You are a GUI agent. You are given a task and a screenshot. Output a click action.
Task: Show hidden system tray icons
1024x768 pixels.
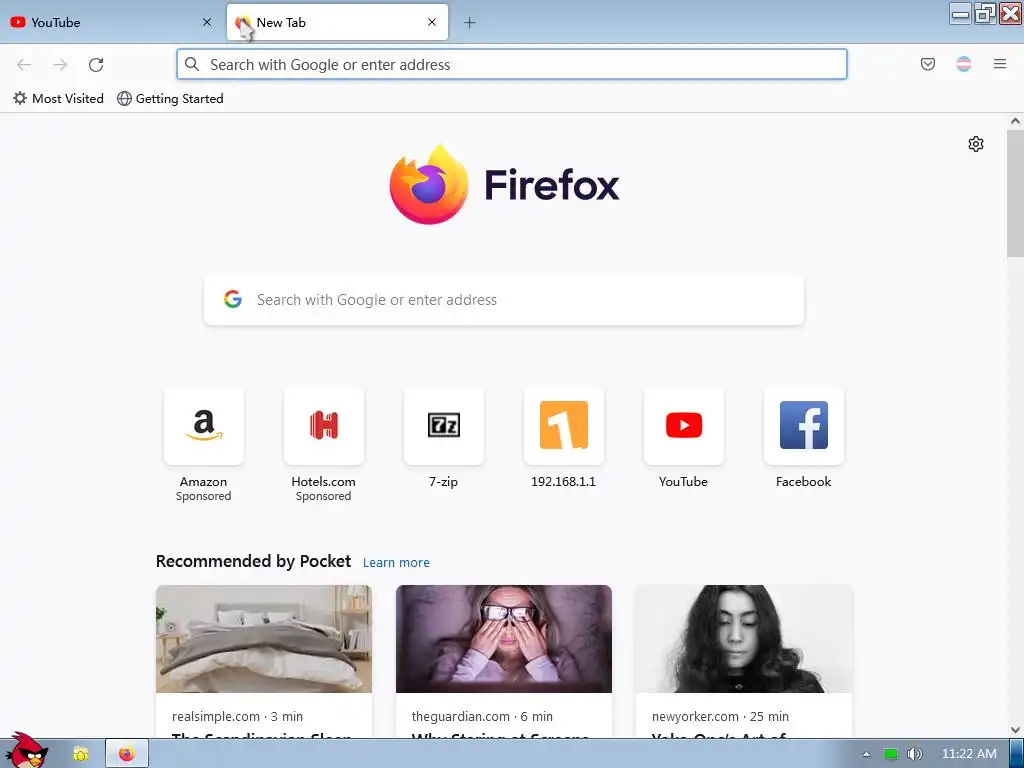(867, 754)
